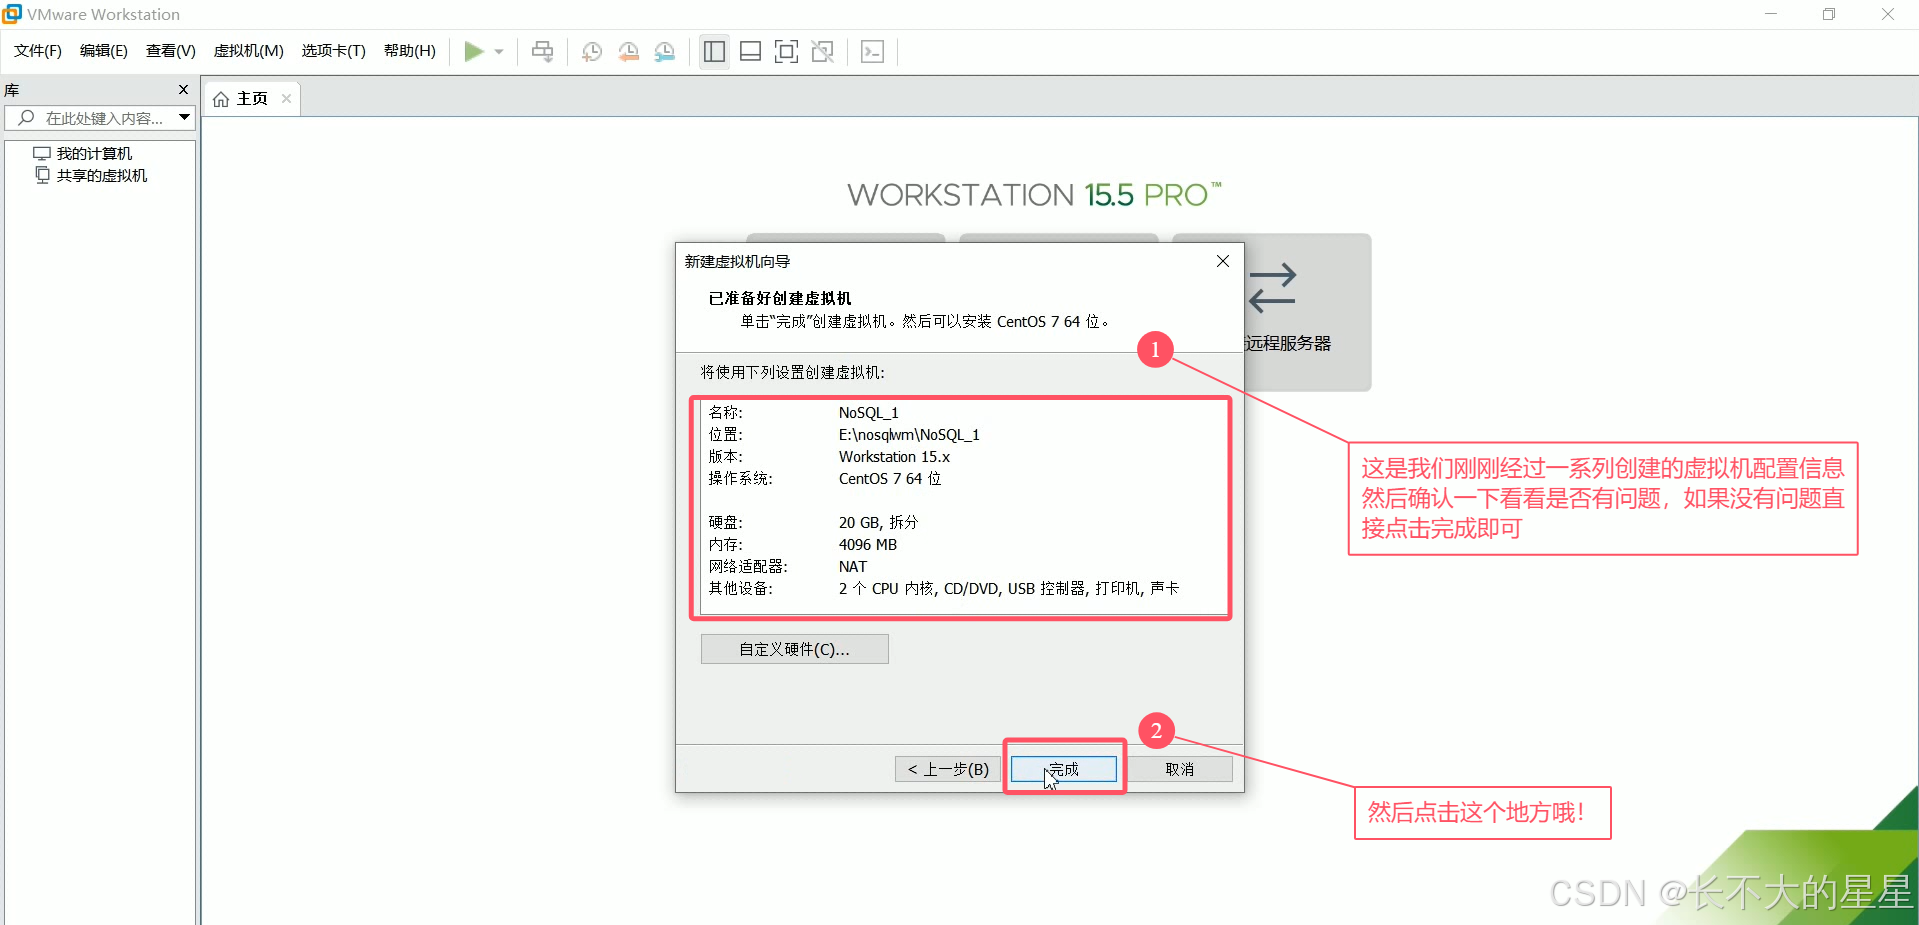The image size is (1919, 925).
Task: Switch to the 主页 tab
Action: 252,99
